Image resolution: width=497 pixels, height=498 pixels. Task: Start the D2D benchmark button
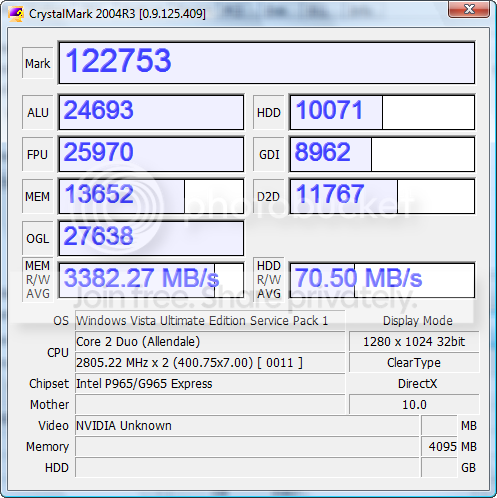(269, 196)
